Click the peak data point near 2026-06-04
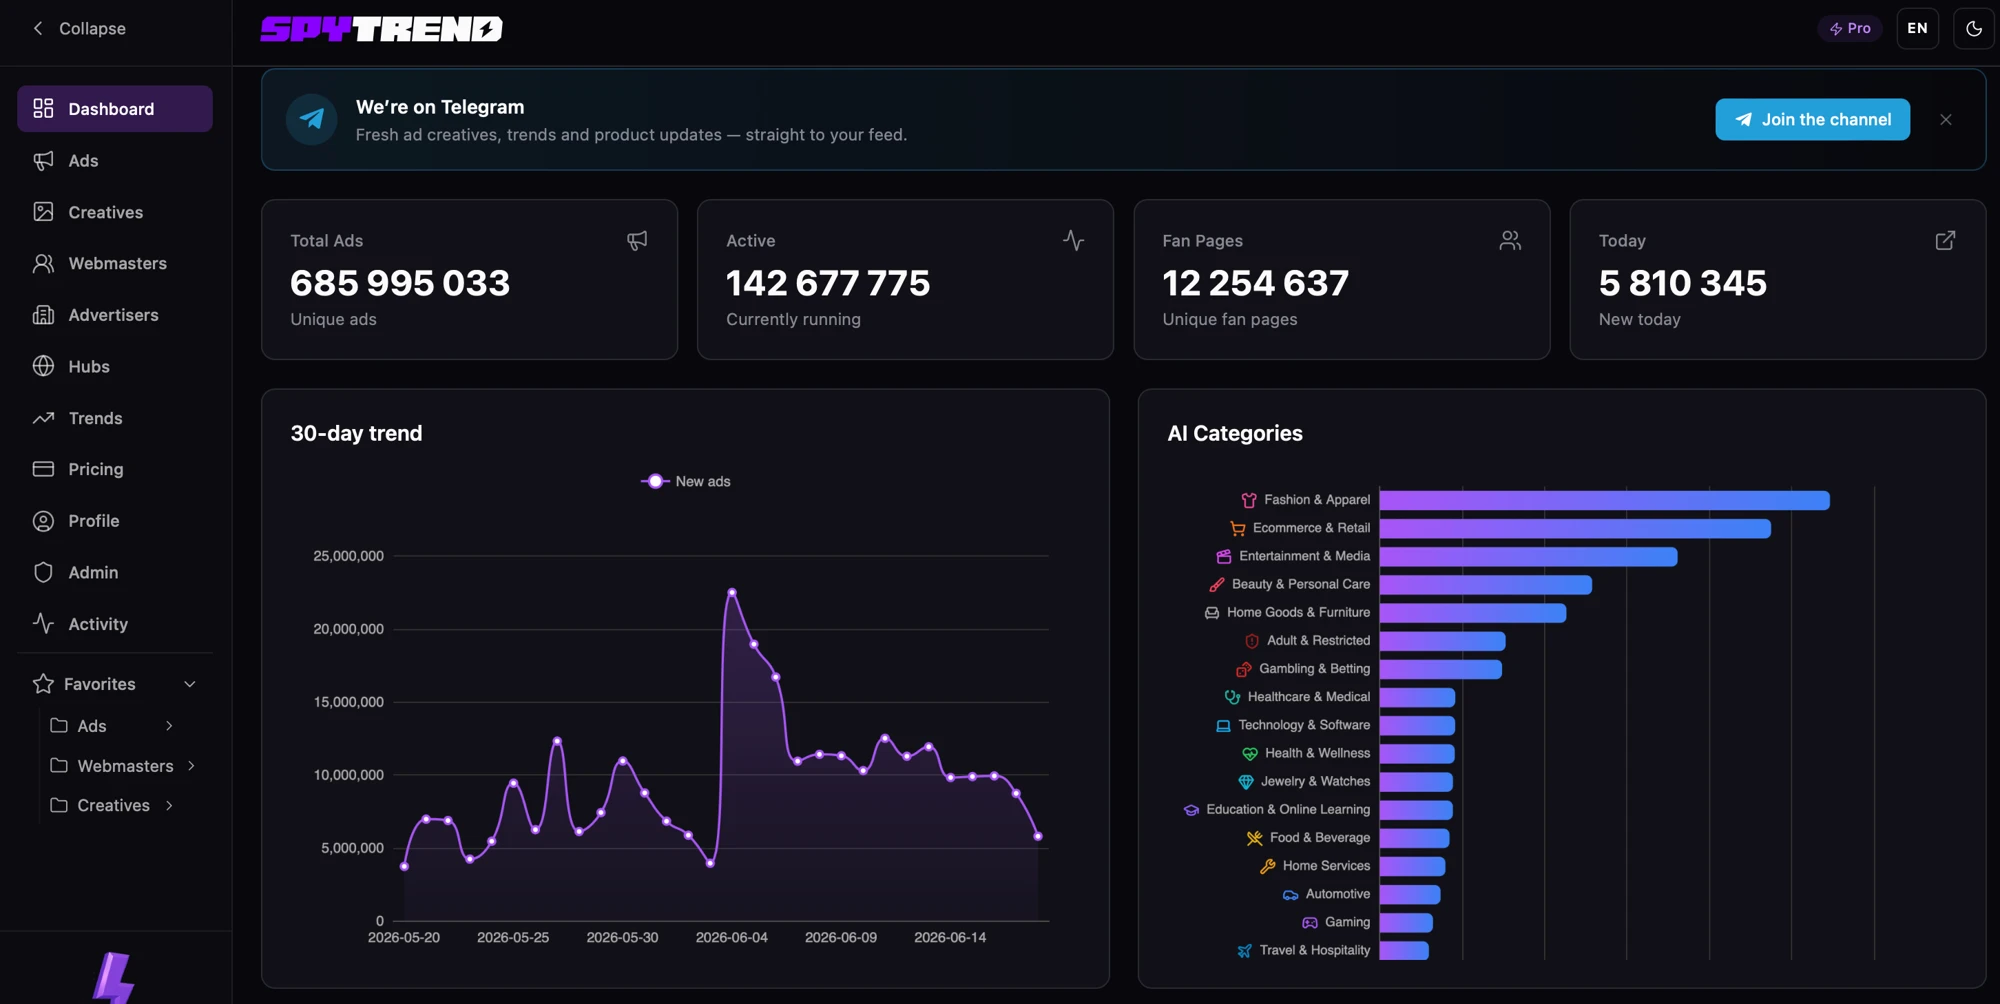Screen dimensions: 2000x1004 click(x=732, y=592)
